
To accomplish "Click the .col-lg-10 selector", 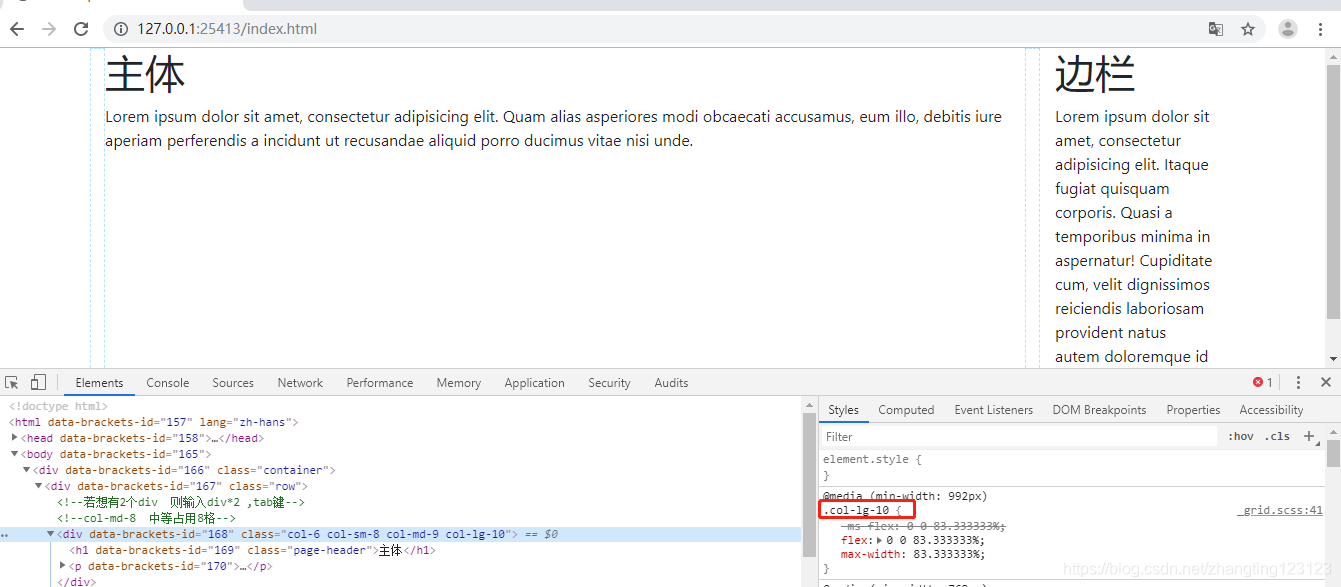I will (x=856, y=510).
